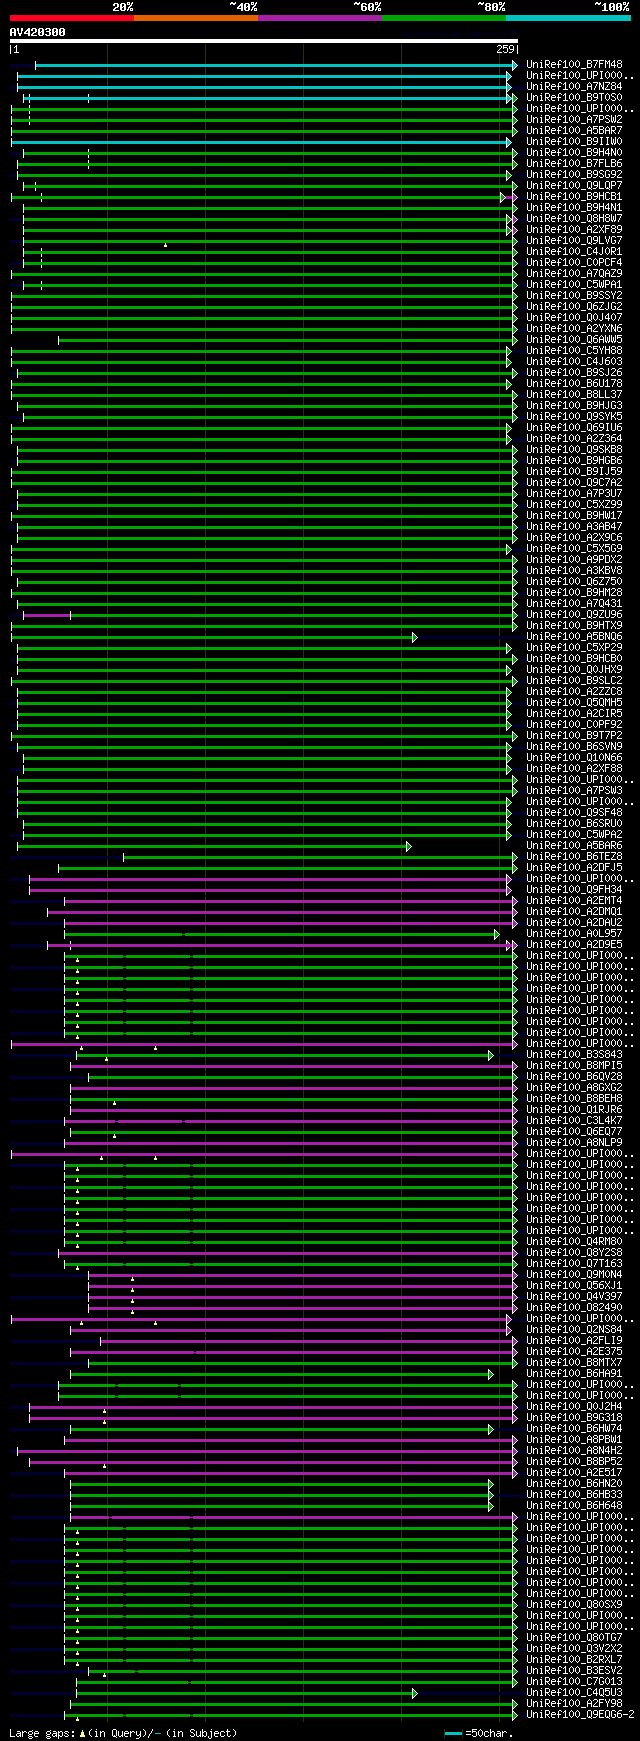The height and width of the screenshot is (1741, 640).
Task: Click hit label UniRef100_B9HCB0
Action: coord(574,659)
